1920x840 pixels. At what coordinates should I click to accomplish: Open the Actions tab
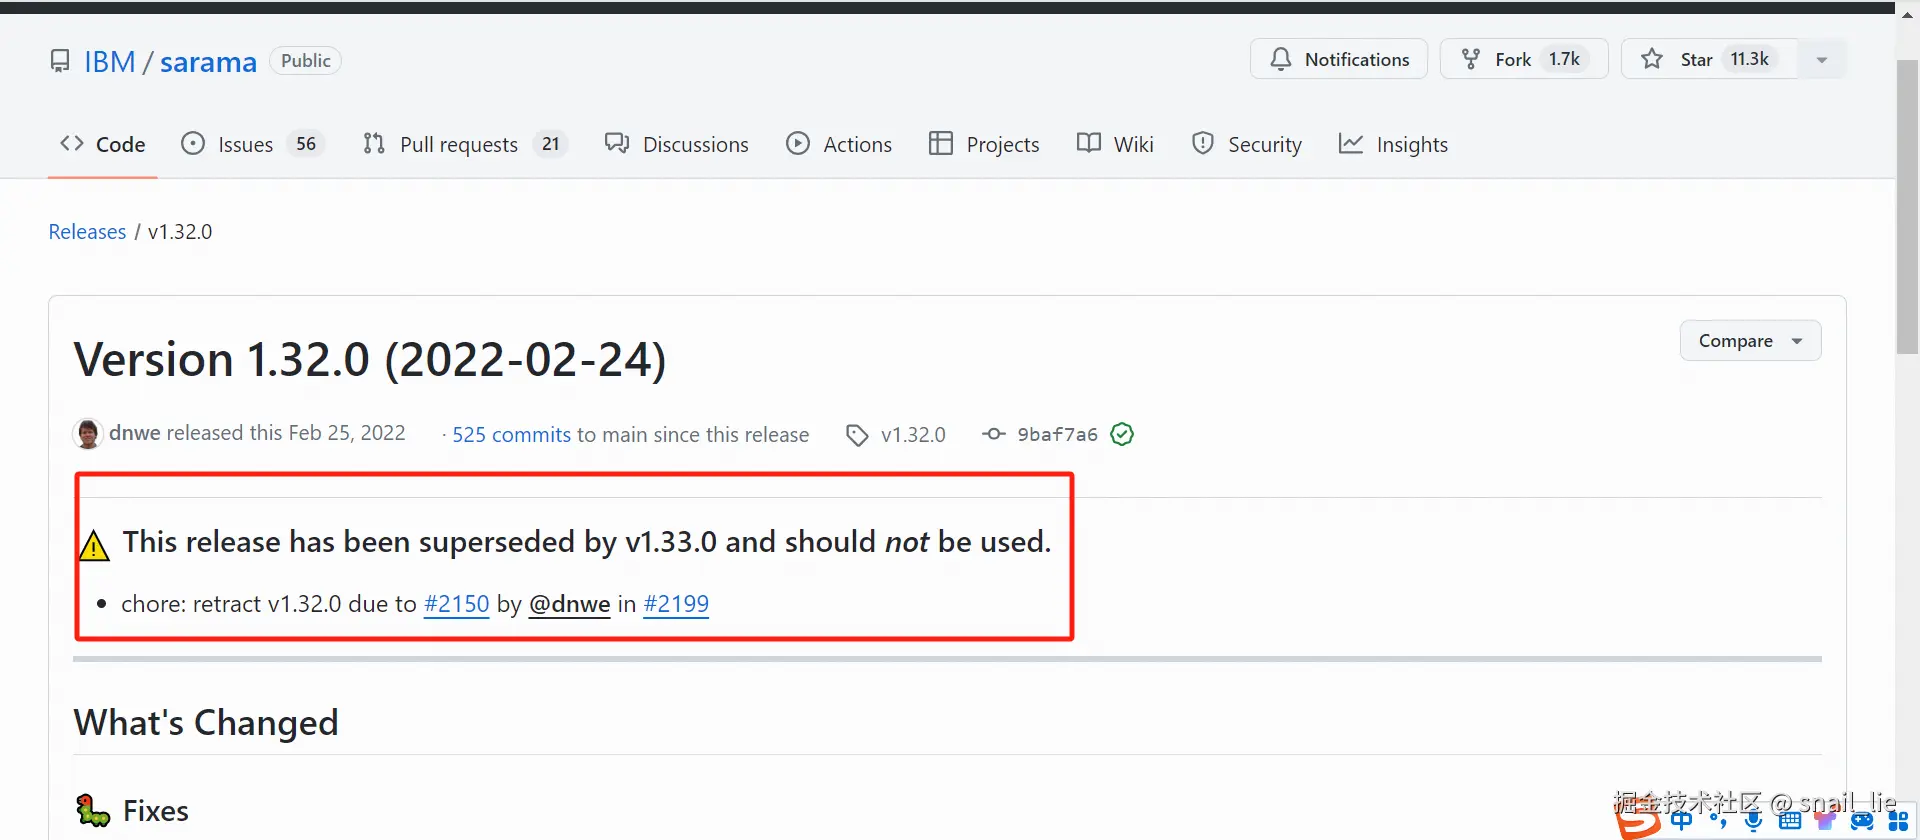(x=839, y=144)
